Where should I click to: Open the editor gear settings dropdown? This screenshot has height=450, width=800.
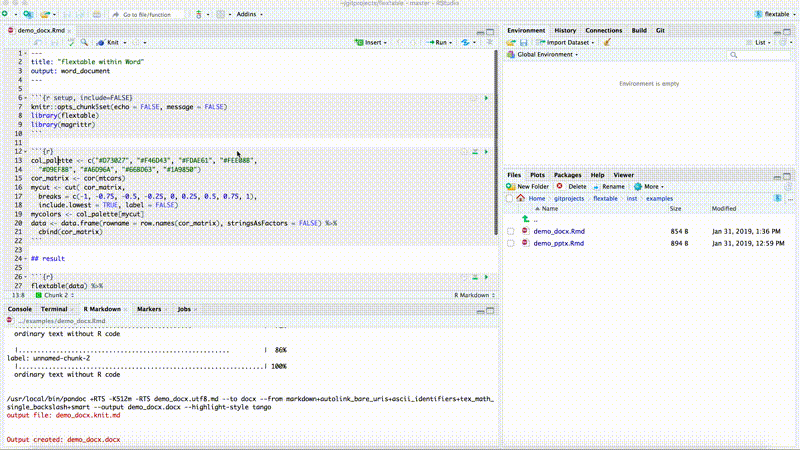[x=139, y=43]
